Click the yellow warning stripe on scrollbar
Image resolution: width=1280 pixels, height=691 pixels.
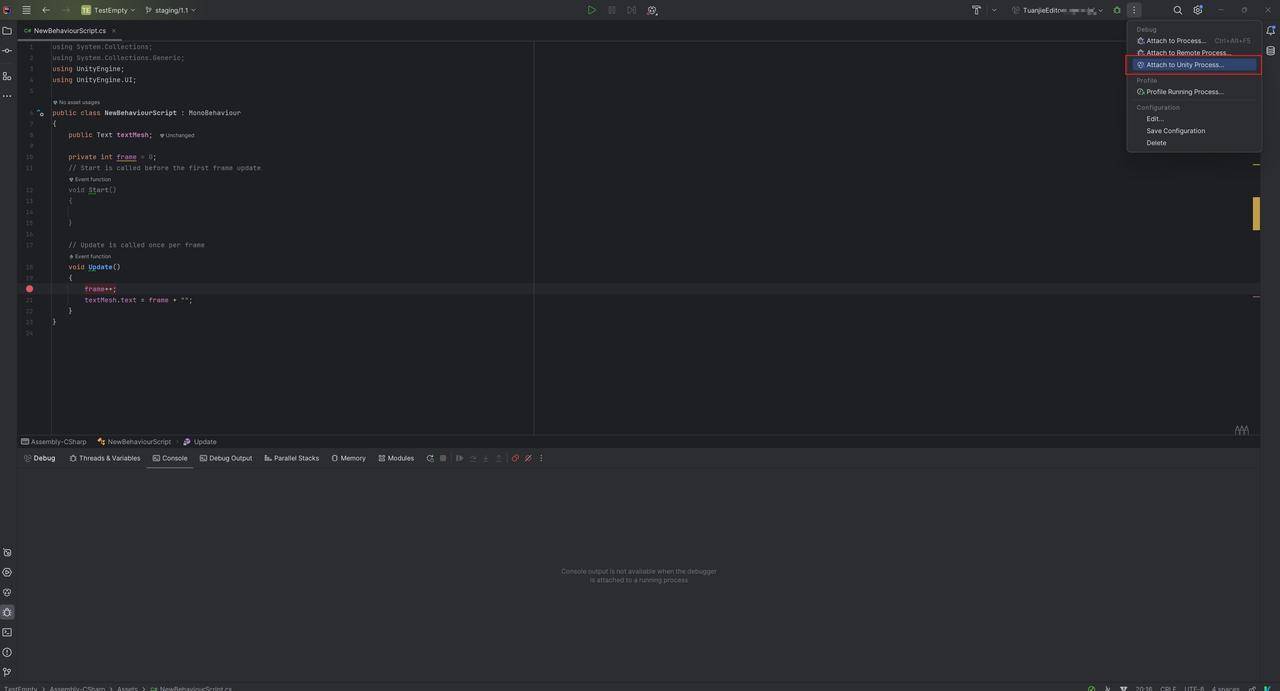[1256, 213]
